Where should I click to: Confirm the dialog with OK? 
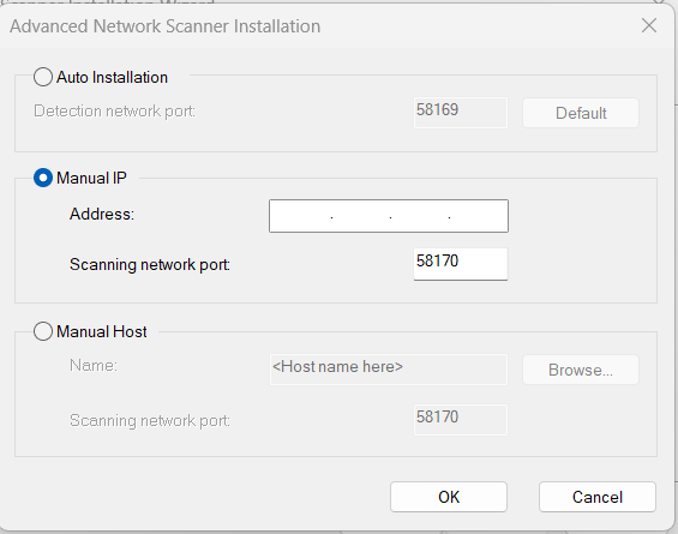point(448,497)
